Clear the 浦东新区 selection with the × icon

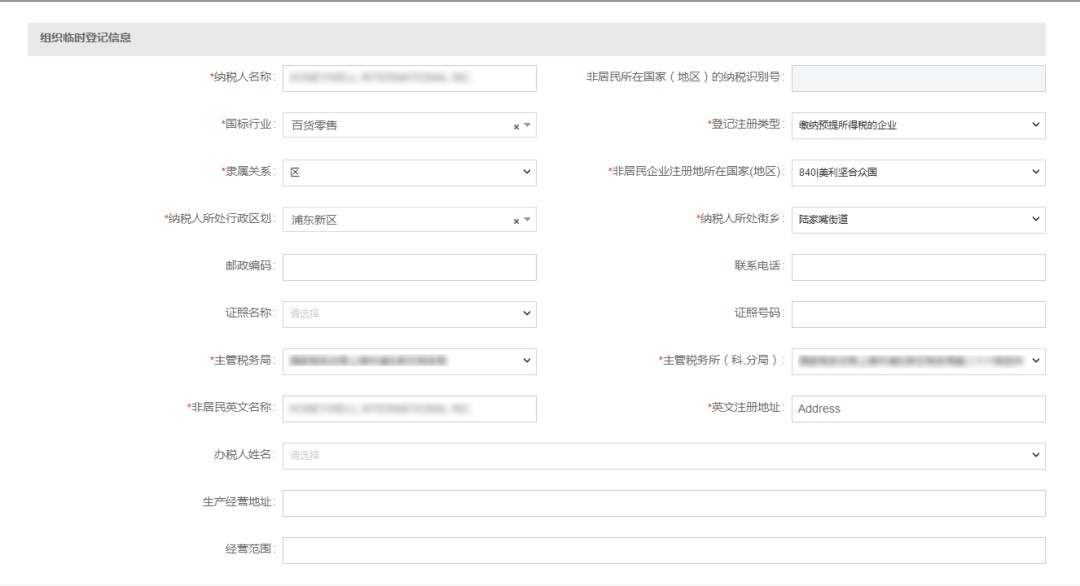click(516, 221)
